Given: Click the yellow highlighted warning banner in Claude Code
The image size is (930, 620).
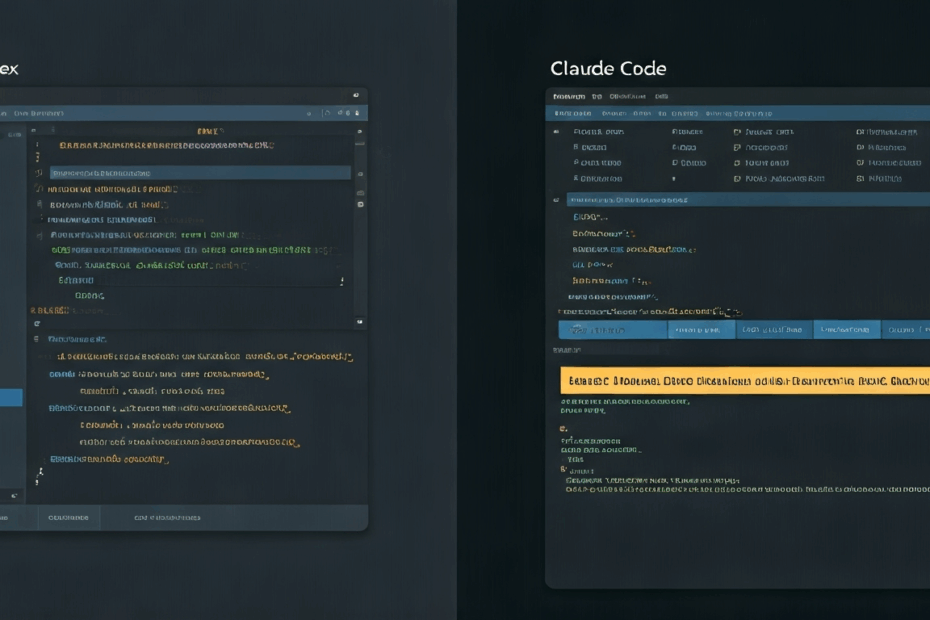Looking at the screenshot, I should (745, 383).
